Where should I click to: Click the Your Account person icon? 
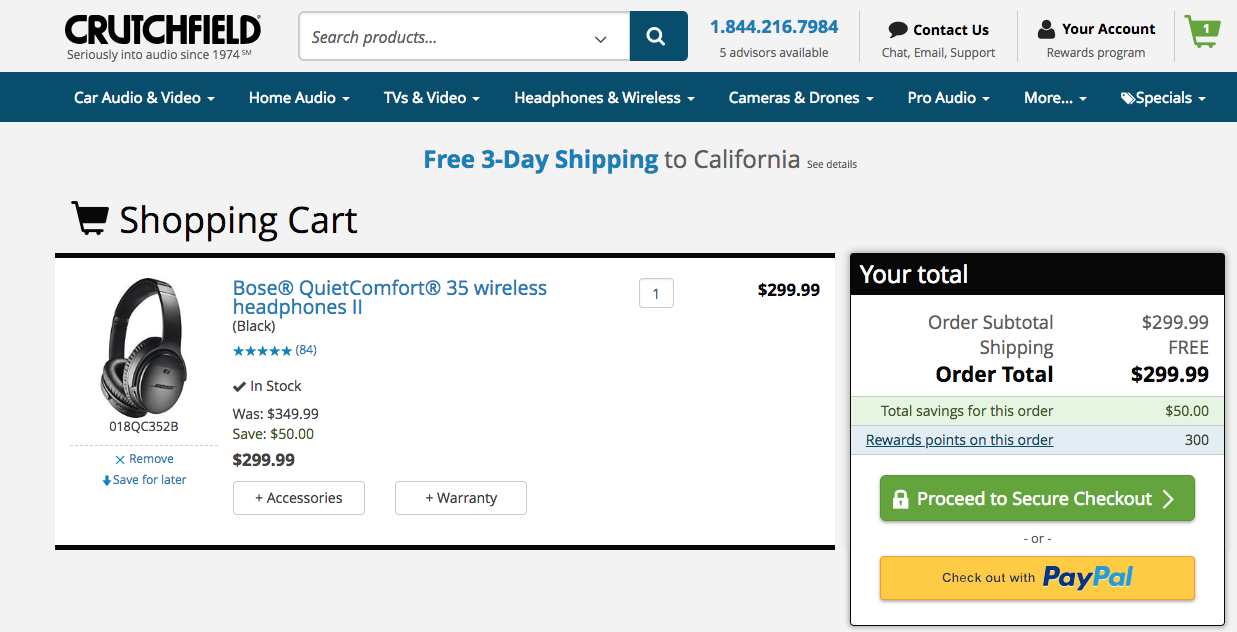(x=1046, y=29)
